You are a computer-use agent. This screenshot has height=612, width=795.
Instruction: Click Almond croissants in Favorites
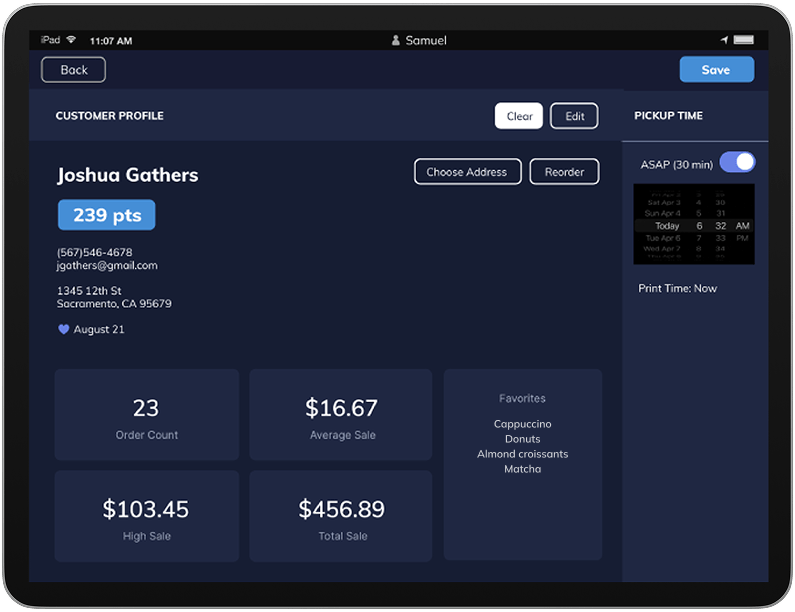click(522, 454)
